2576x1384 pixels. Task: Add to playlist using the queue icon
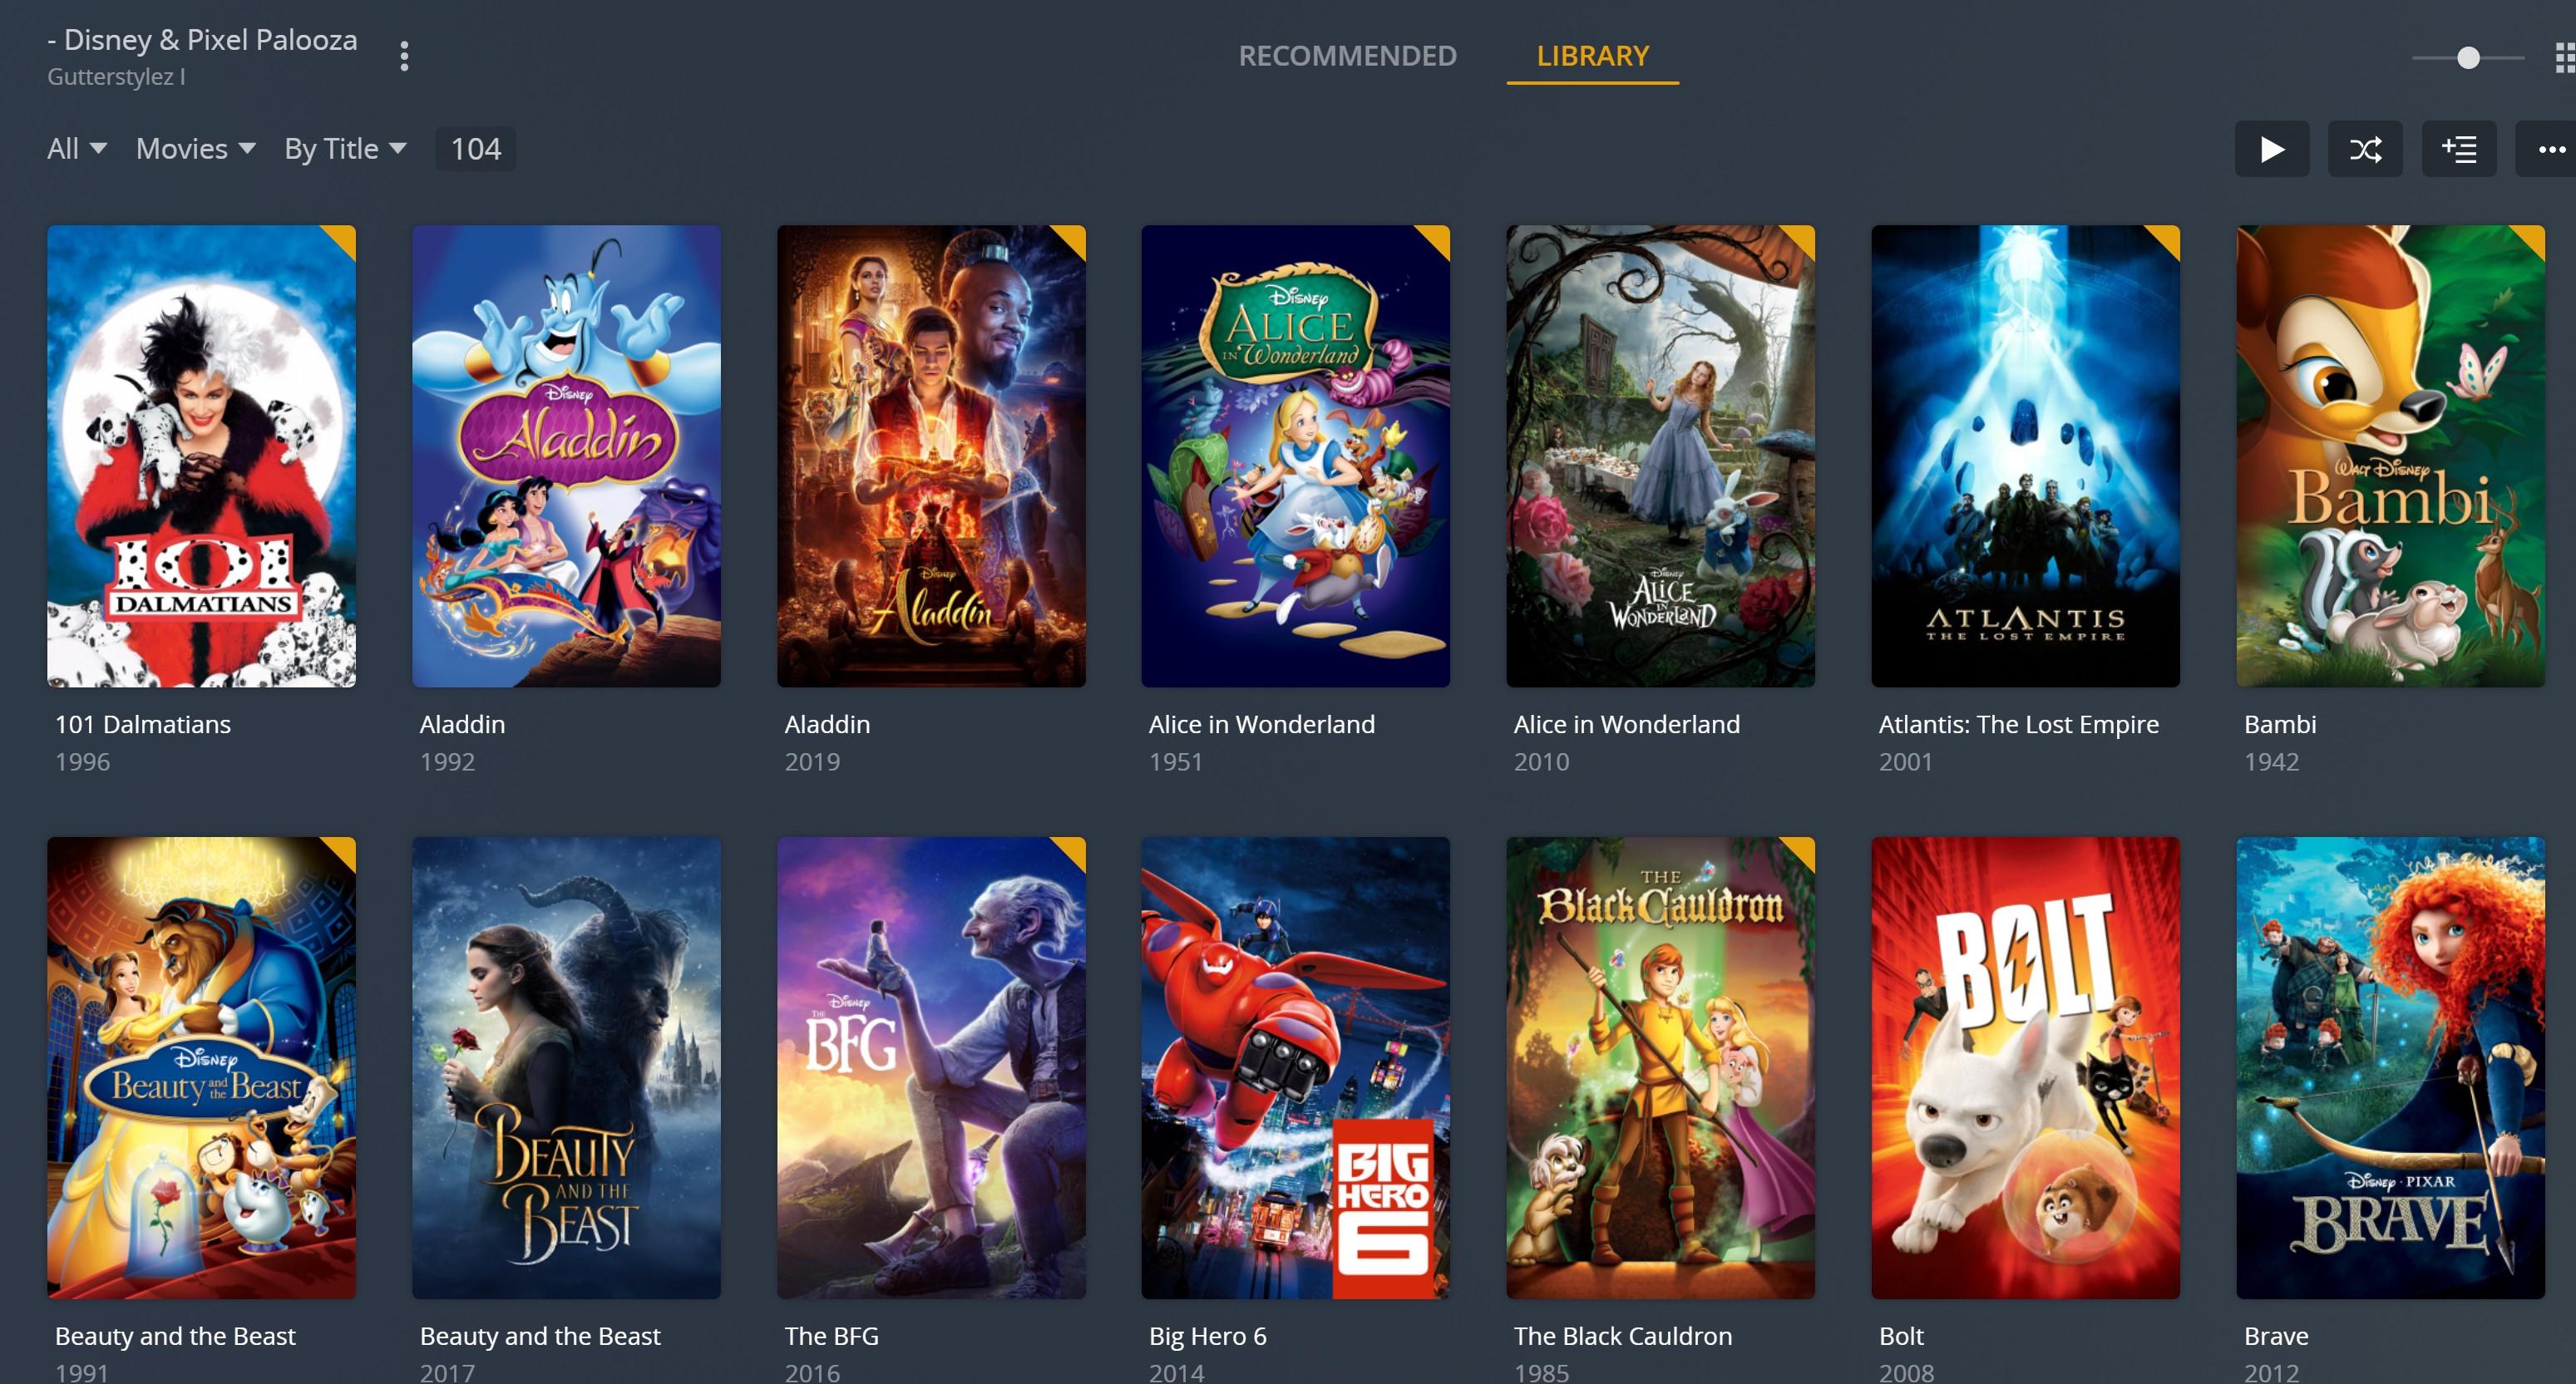tap(2459, 149)
